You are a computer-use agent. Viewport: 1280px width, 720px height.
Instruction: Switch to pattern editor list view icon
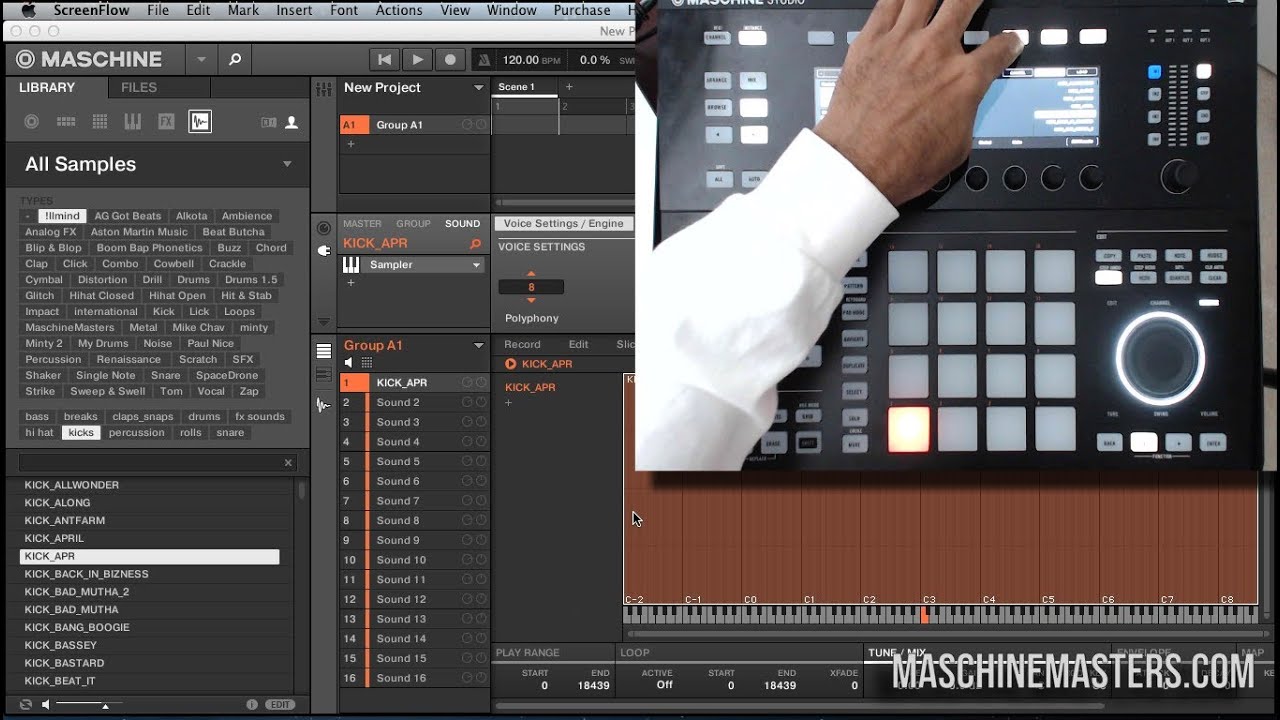coord(323,351)
